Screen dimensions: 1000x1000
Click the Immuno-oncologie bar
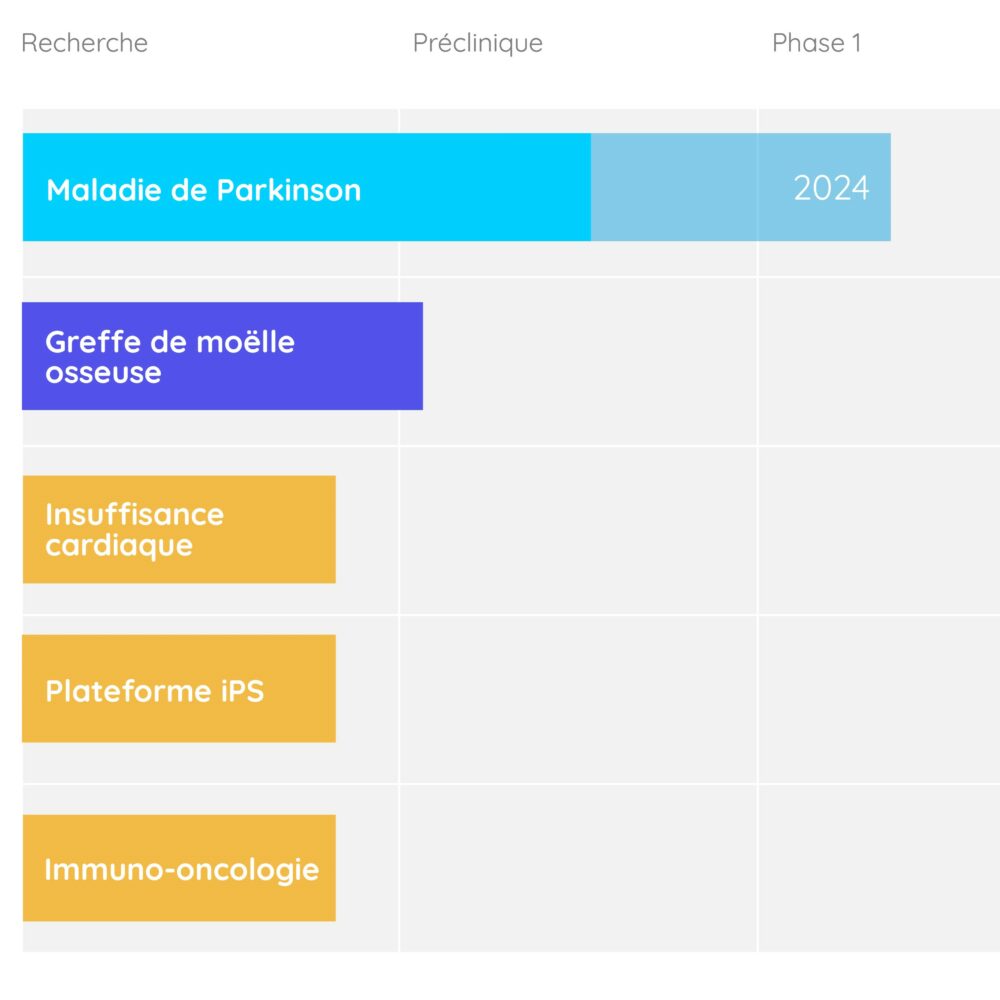point(179,868)
